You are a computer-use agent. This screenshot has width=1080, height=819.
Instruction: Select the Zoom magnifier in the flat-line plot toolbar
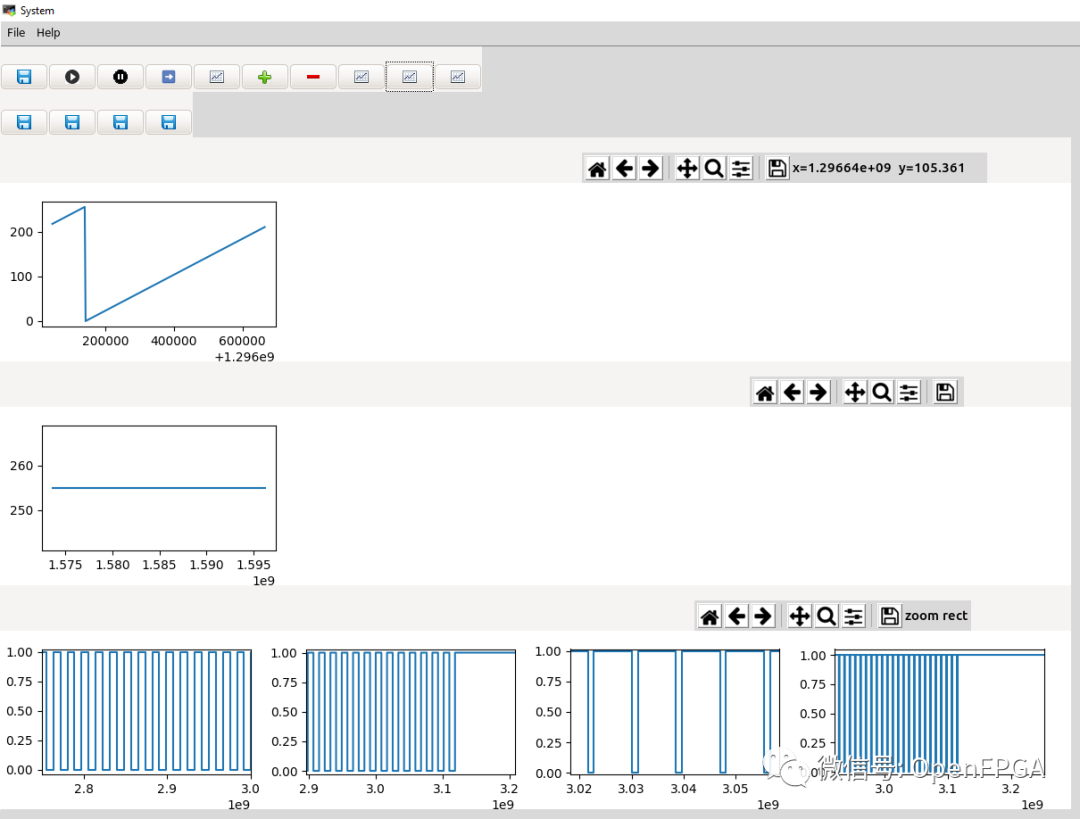882,393
